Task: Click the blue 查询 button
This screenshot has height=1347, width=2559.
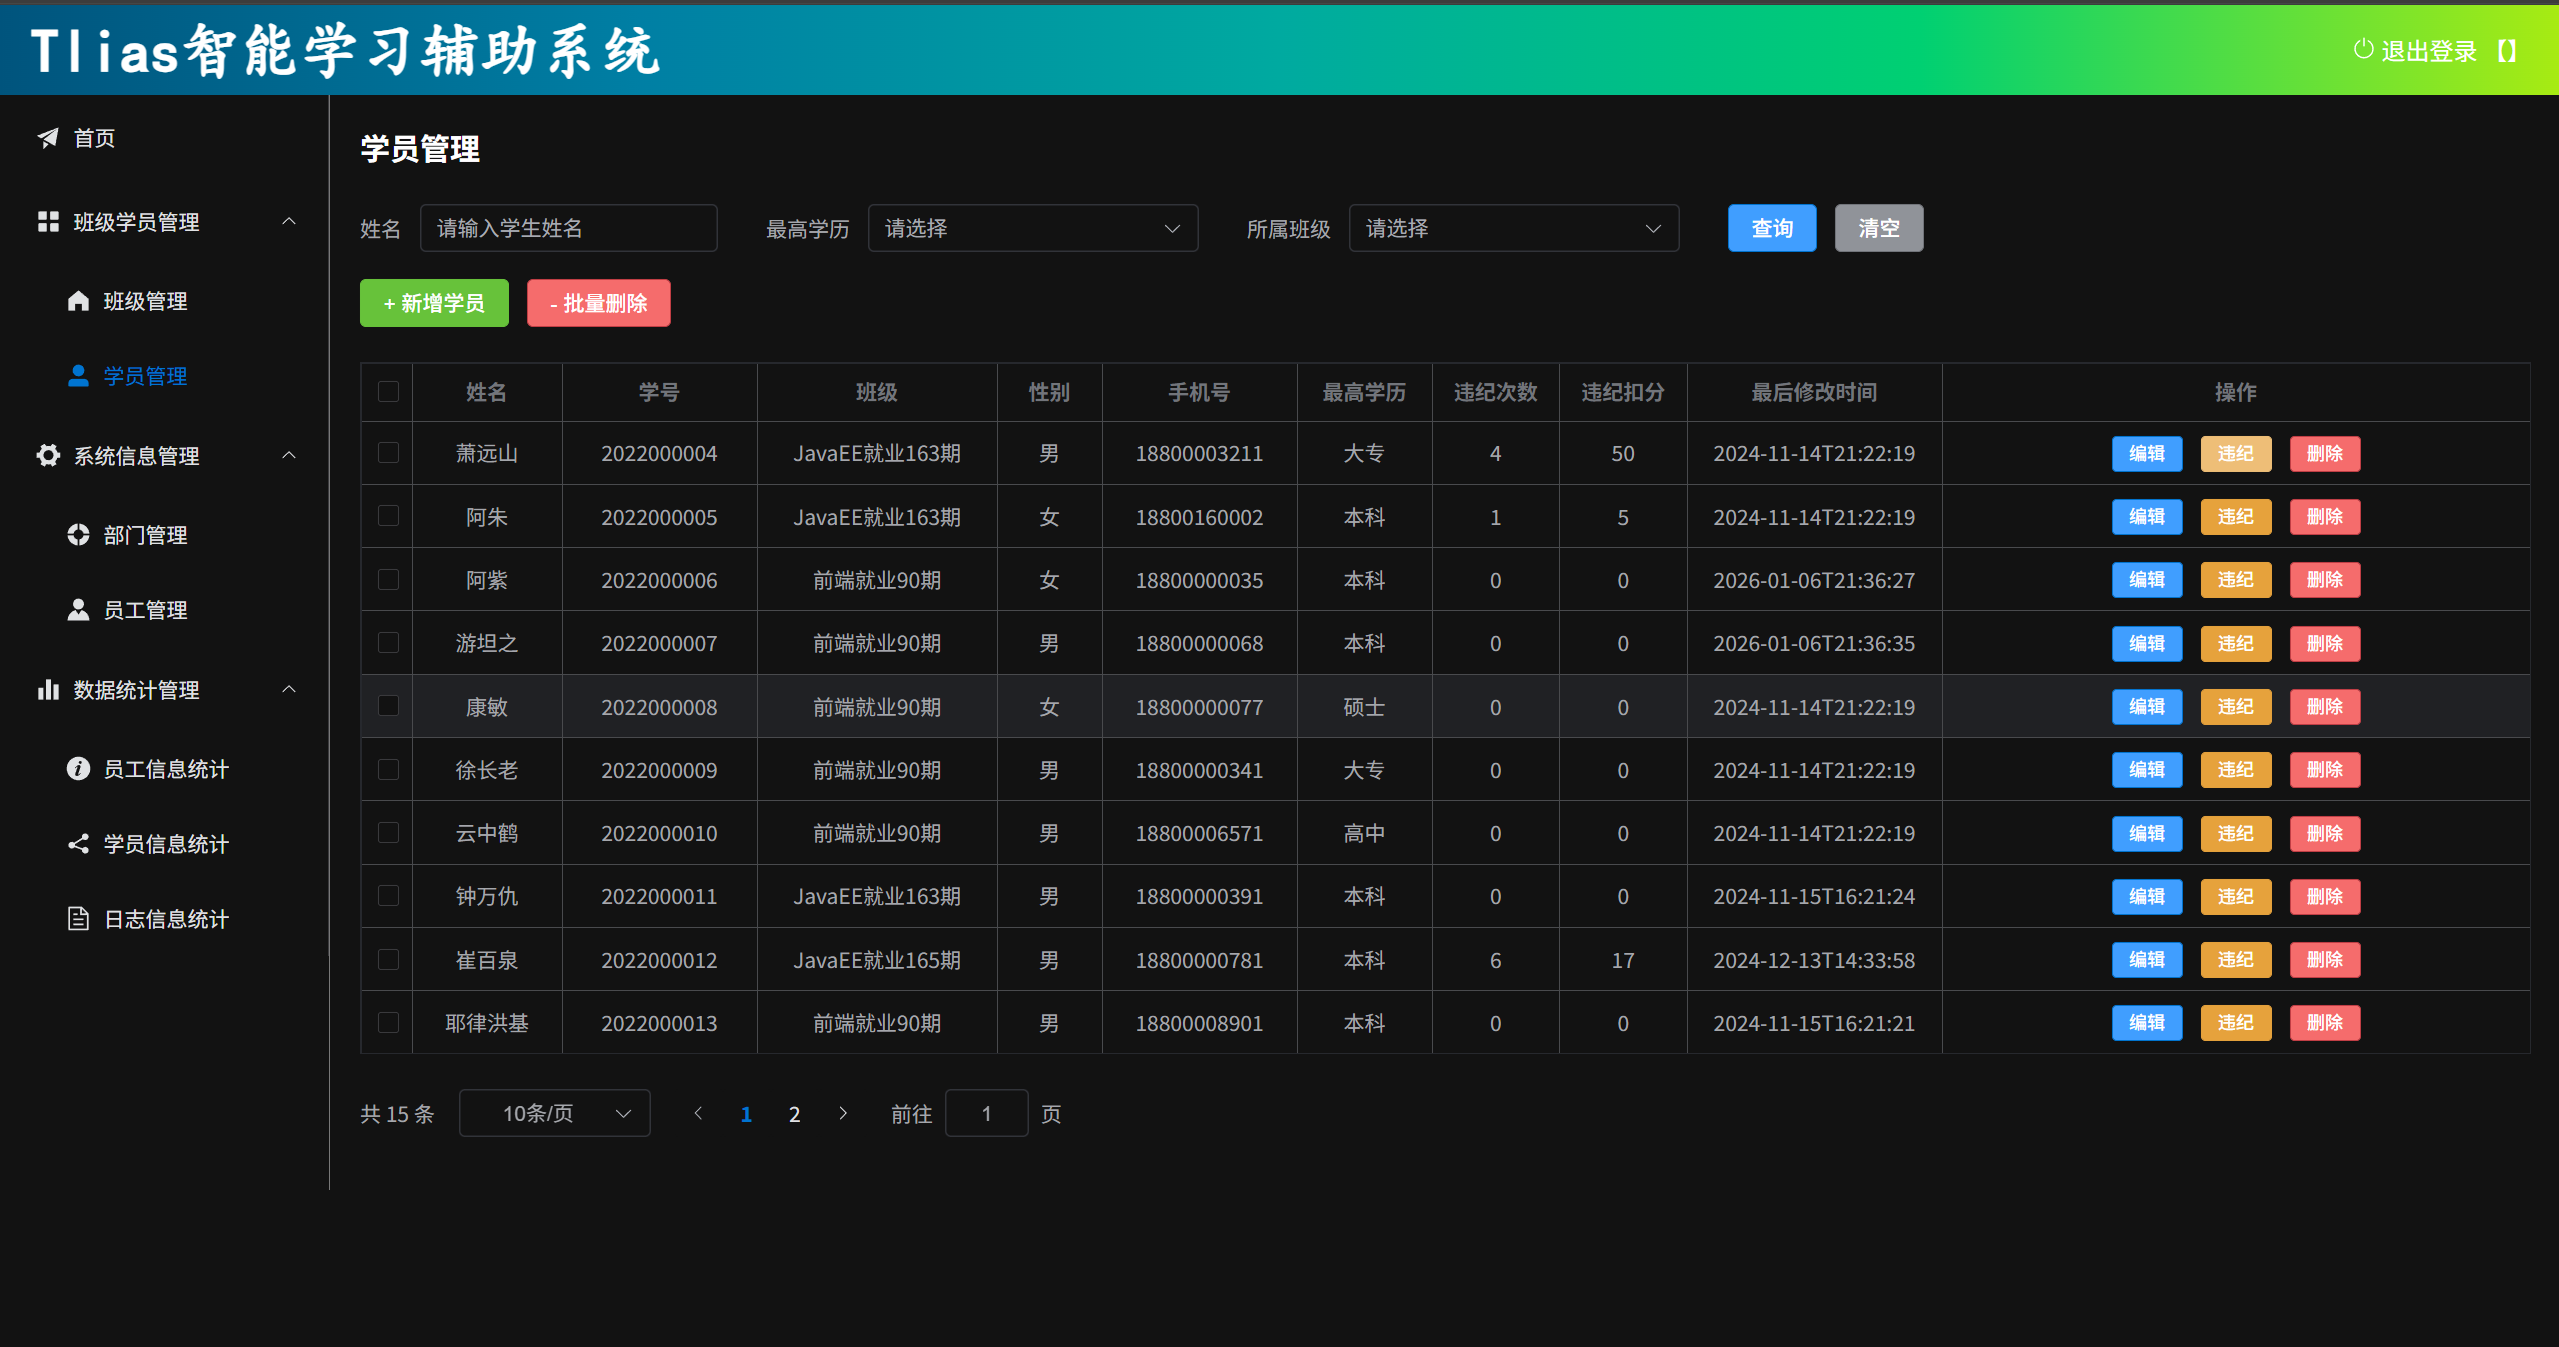Action: tap(1771, 229)
